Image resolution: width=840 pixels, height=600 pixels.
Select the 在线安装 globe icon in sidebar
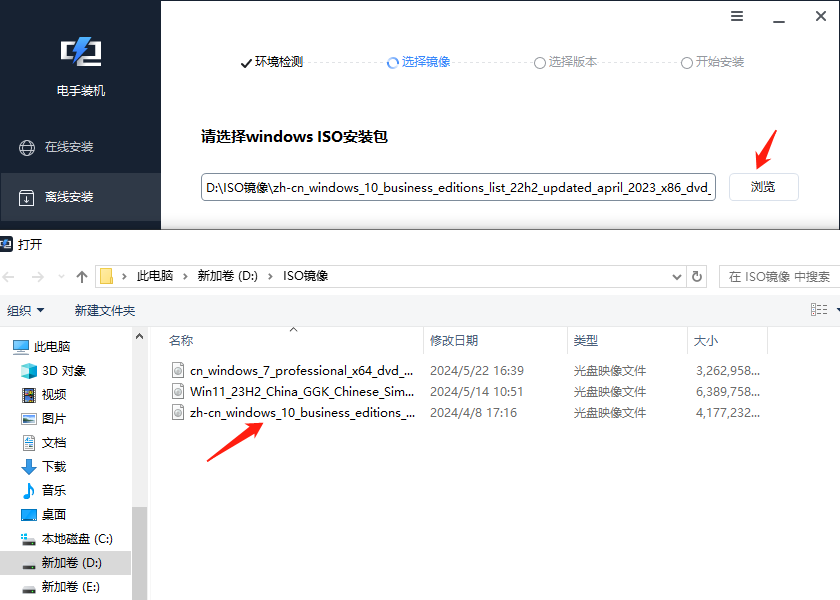click(x=27, y=146)
